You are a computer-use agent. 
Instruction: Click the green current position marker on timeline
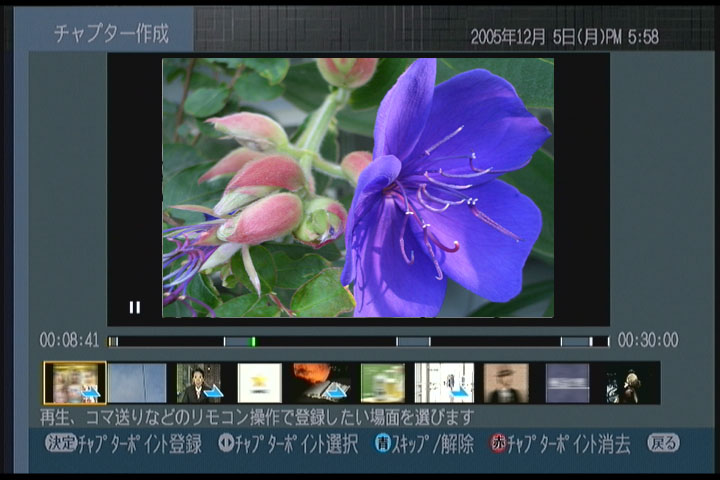(253, 341)
